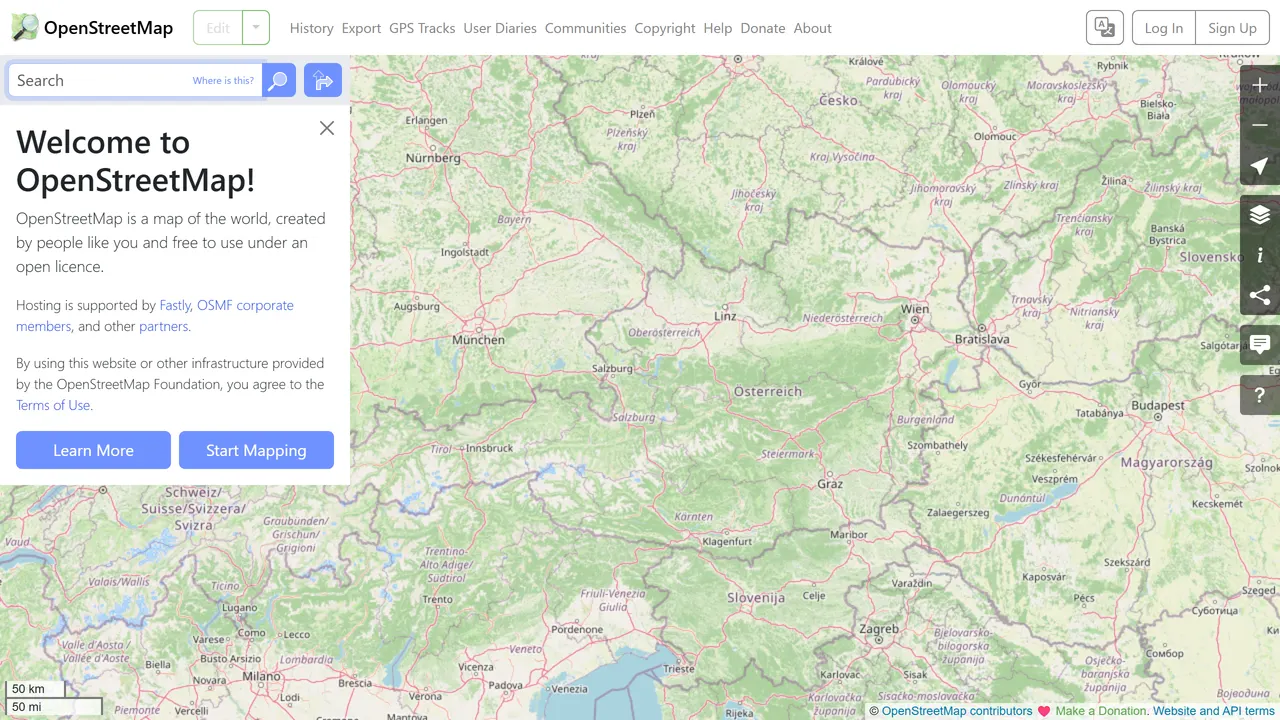This screenshot has width=1280, height=720.
Task: Open the map layers panel icon
Action: (x=1260, y=215)
